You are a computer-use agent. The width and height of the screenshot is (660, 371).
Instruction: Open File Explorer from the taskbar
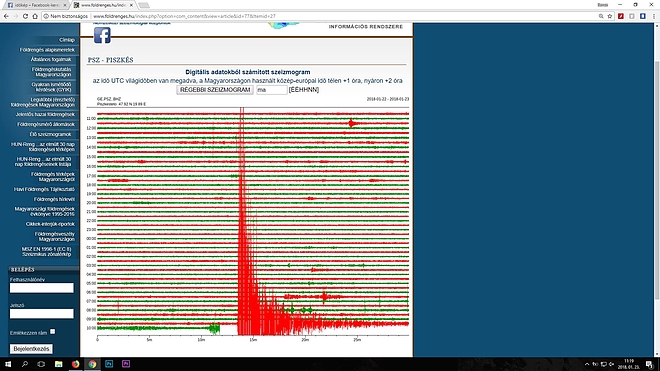(x=59, y=364)
